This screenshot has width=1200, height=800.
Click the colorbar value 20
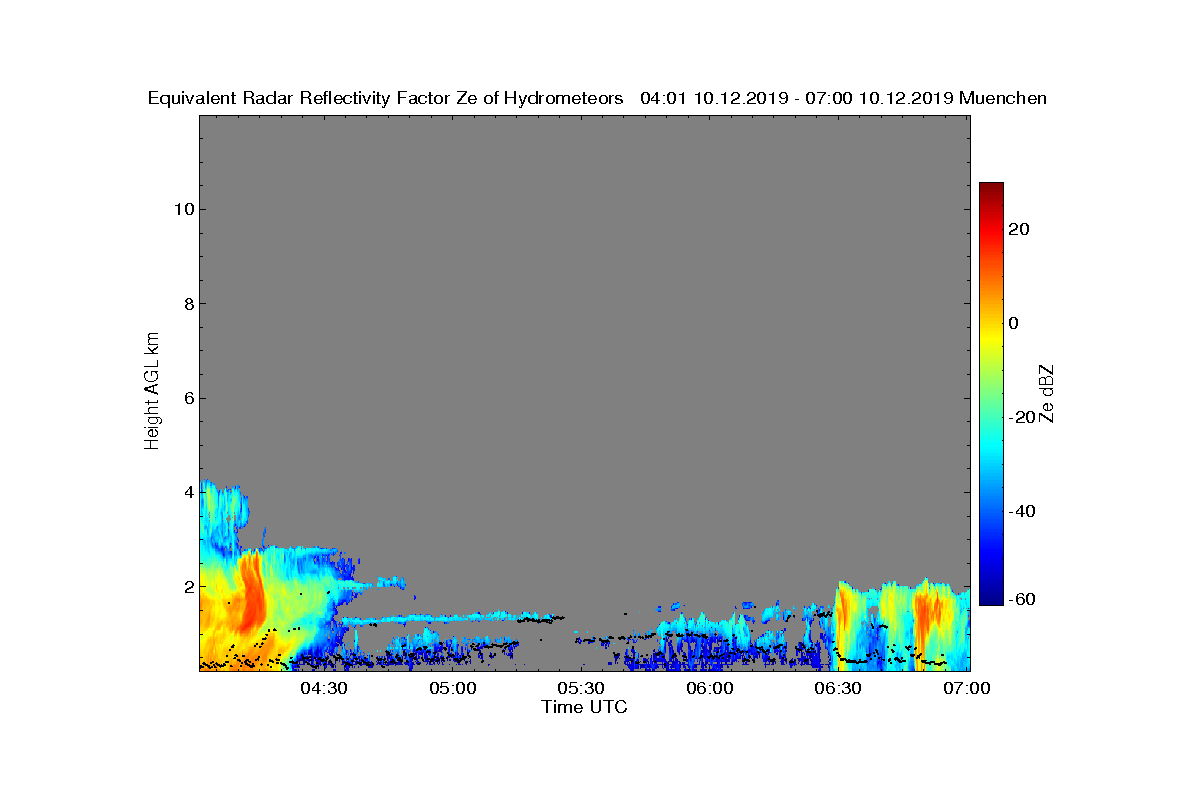pyautogui.click(x=1020, y=229)
